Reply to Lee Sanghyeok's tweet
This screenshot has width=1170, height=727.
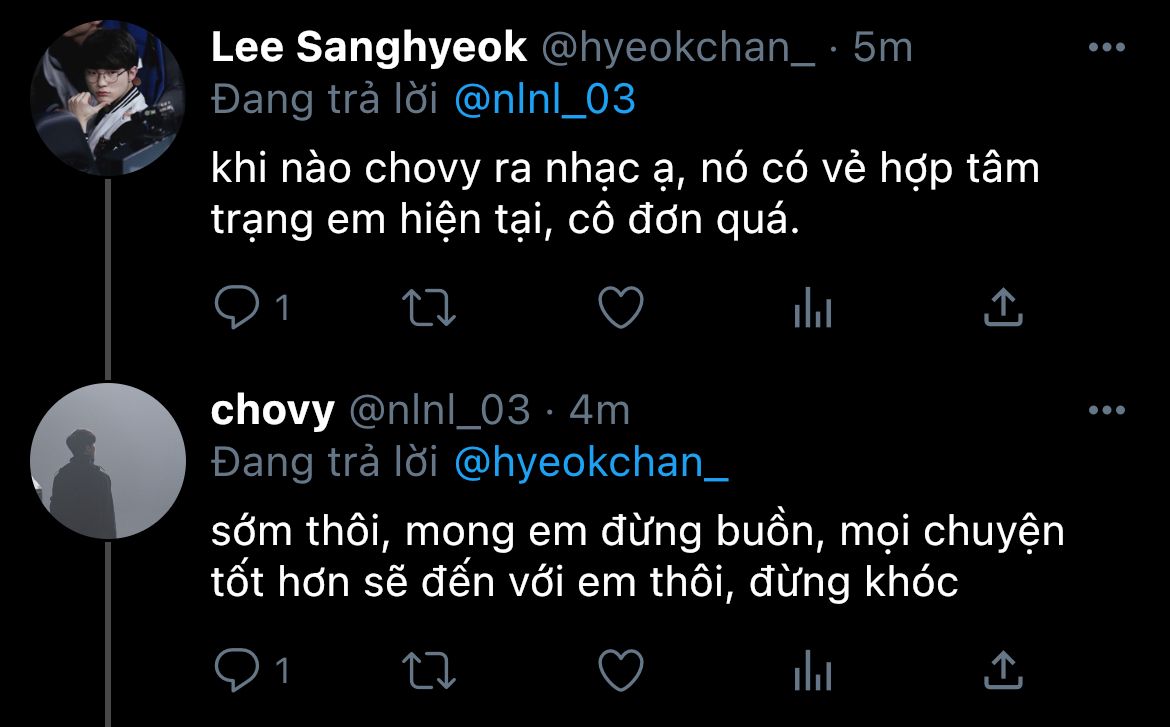(x=238, y=308)
